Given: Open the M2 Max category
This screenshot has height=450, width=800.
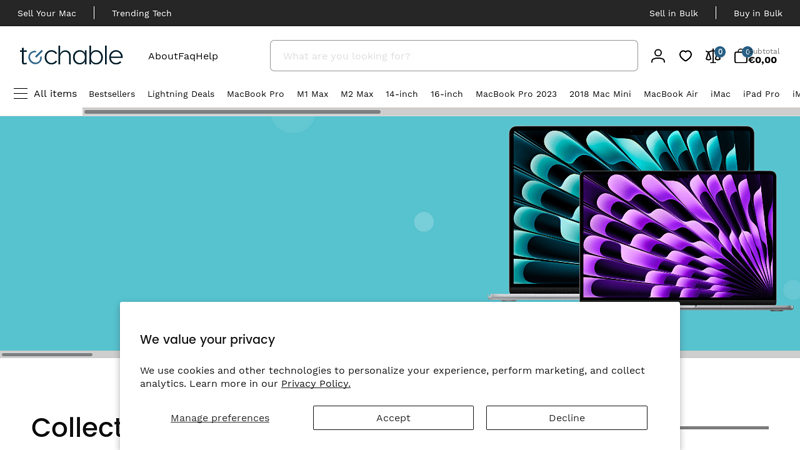Looking at the screenshot, I should 357,94.
